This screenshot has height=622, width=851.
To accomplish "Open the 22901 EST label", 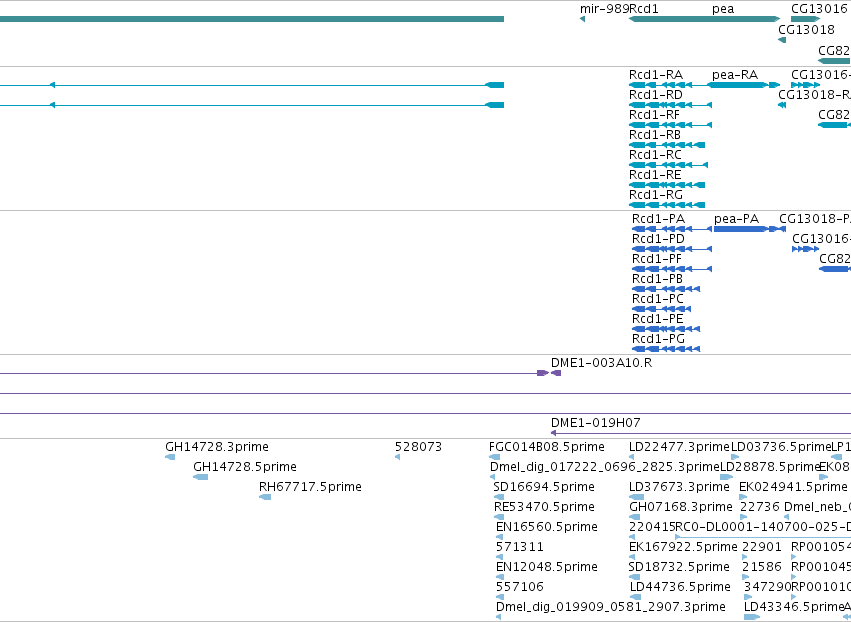I will 762,548.
